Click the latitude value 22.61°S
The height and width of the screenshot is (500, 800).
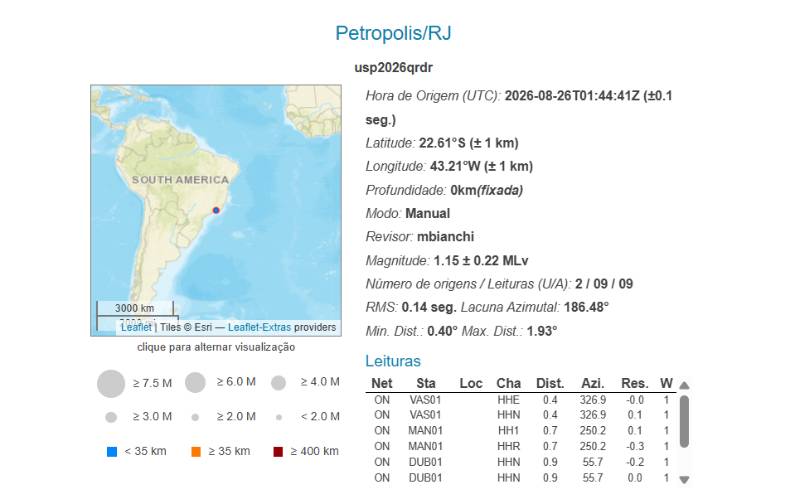[442, 143]
